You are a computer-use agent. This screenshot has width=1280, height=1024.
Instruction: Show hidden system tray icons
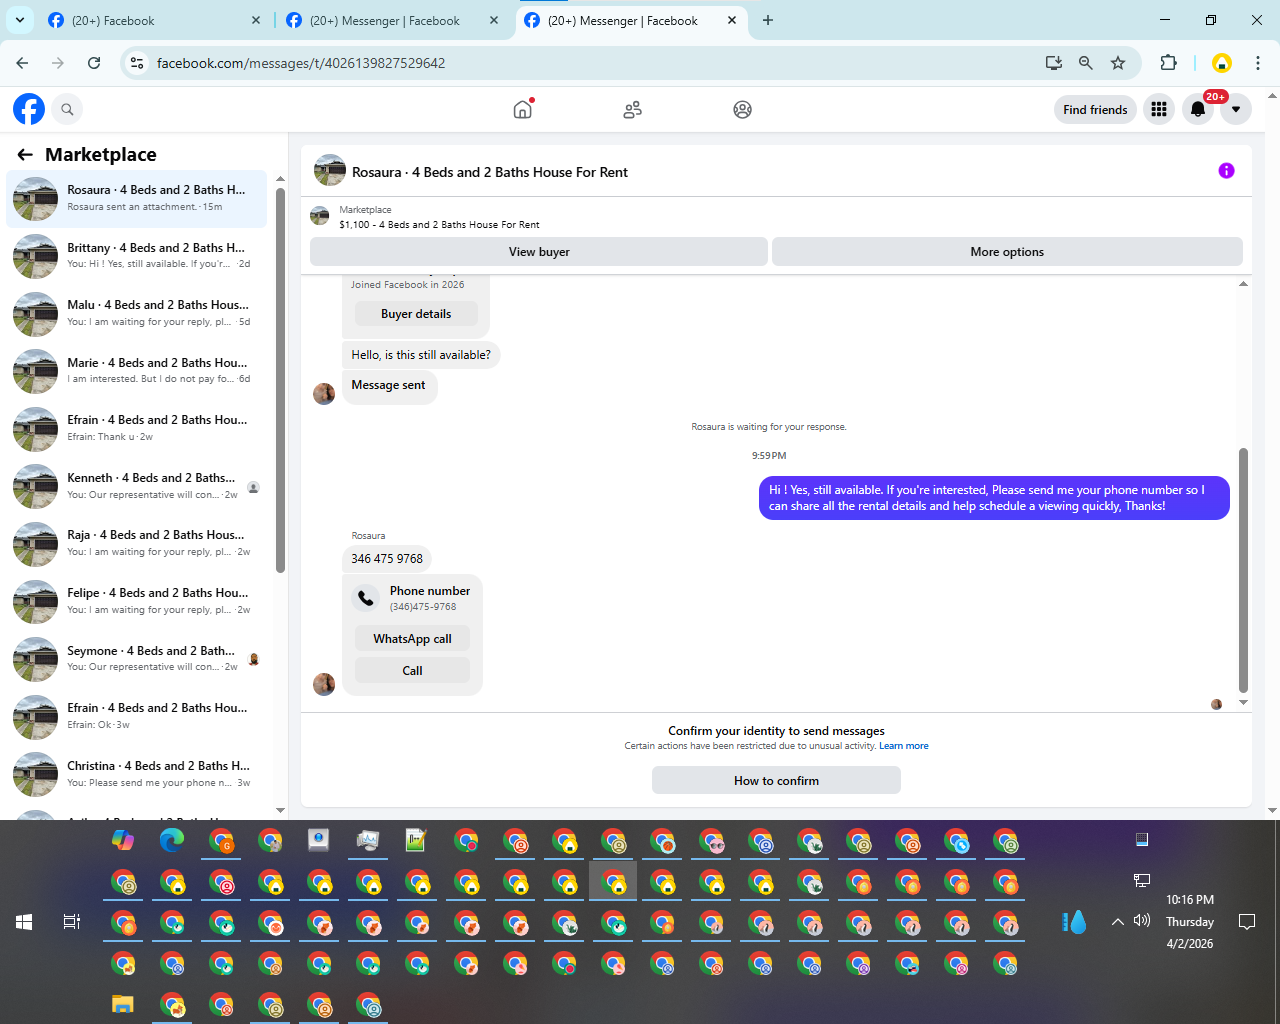[x=1118, y=922]
